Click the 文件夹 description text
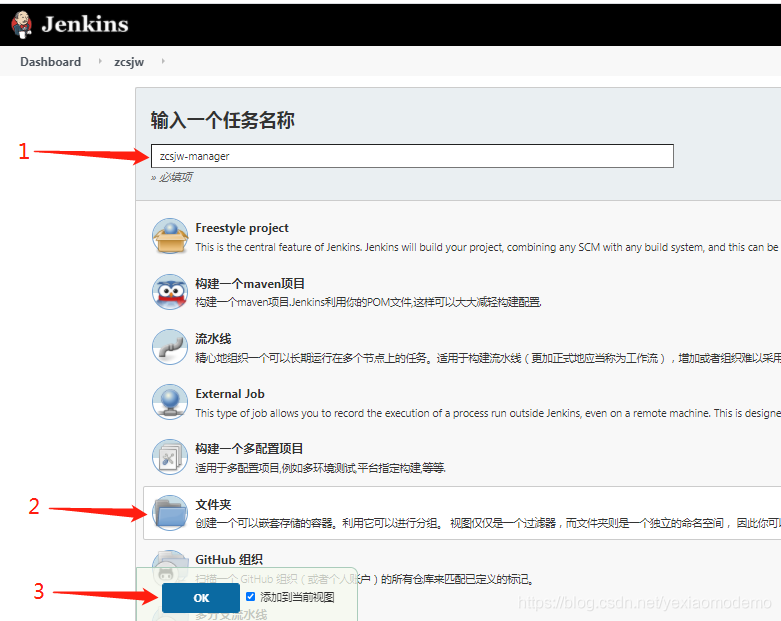The height and width of the screenshot is (621, 781). [488, 523]
